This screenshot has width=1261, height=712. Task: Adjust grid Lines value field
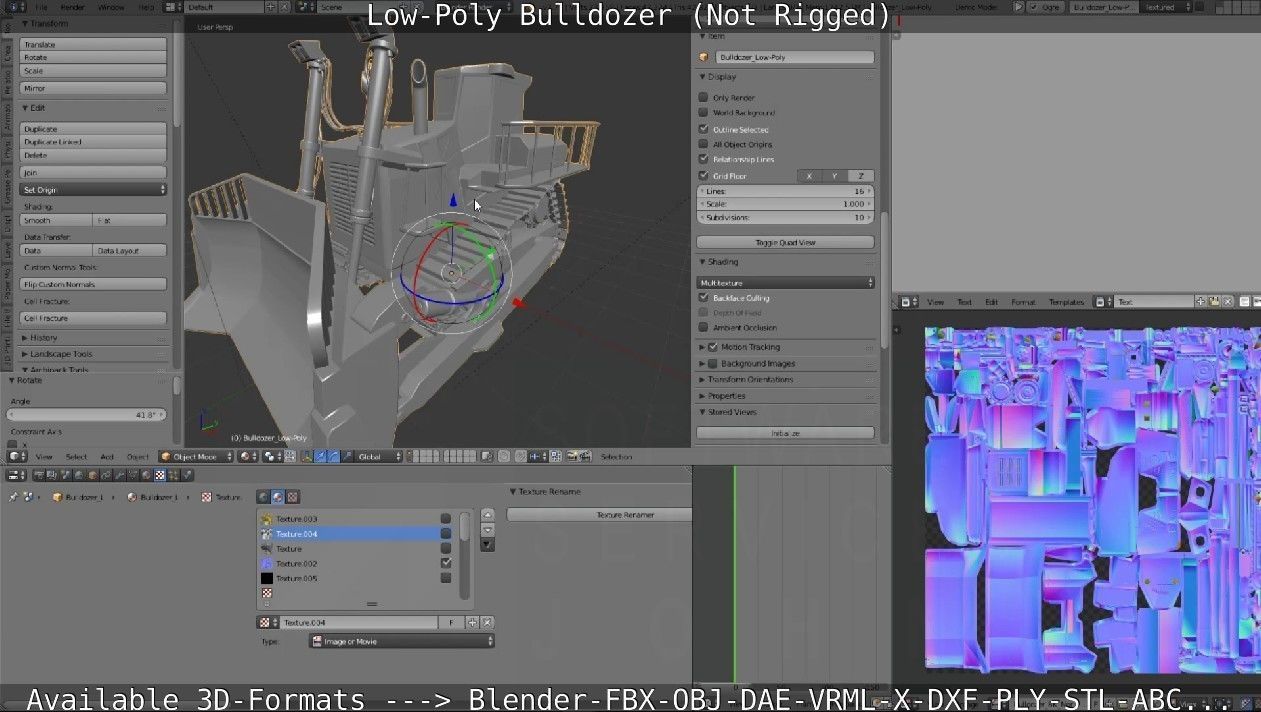pos(786,191)
